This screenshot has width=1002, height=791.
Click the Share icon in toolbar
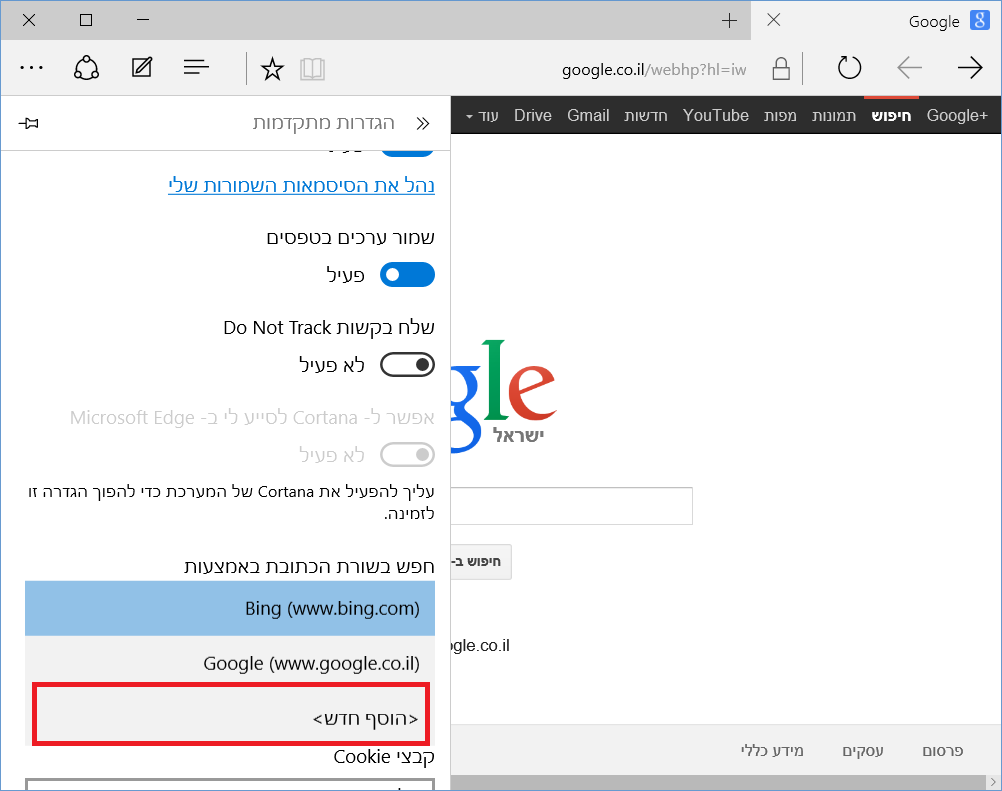coord(87,68)
